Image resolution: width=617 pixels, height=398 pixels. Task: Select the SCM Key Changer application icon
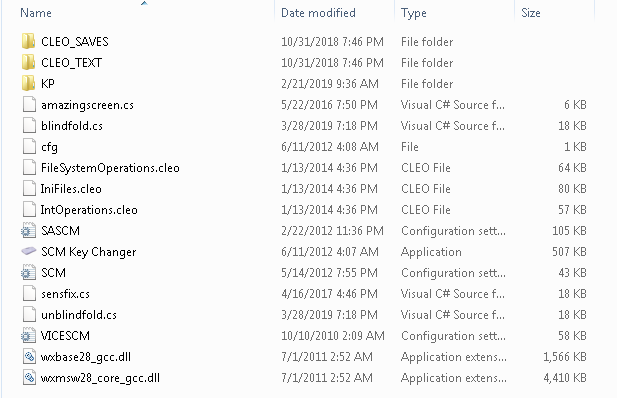pyautogui.click(x=28, y=251)
